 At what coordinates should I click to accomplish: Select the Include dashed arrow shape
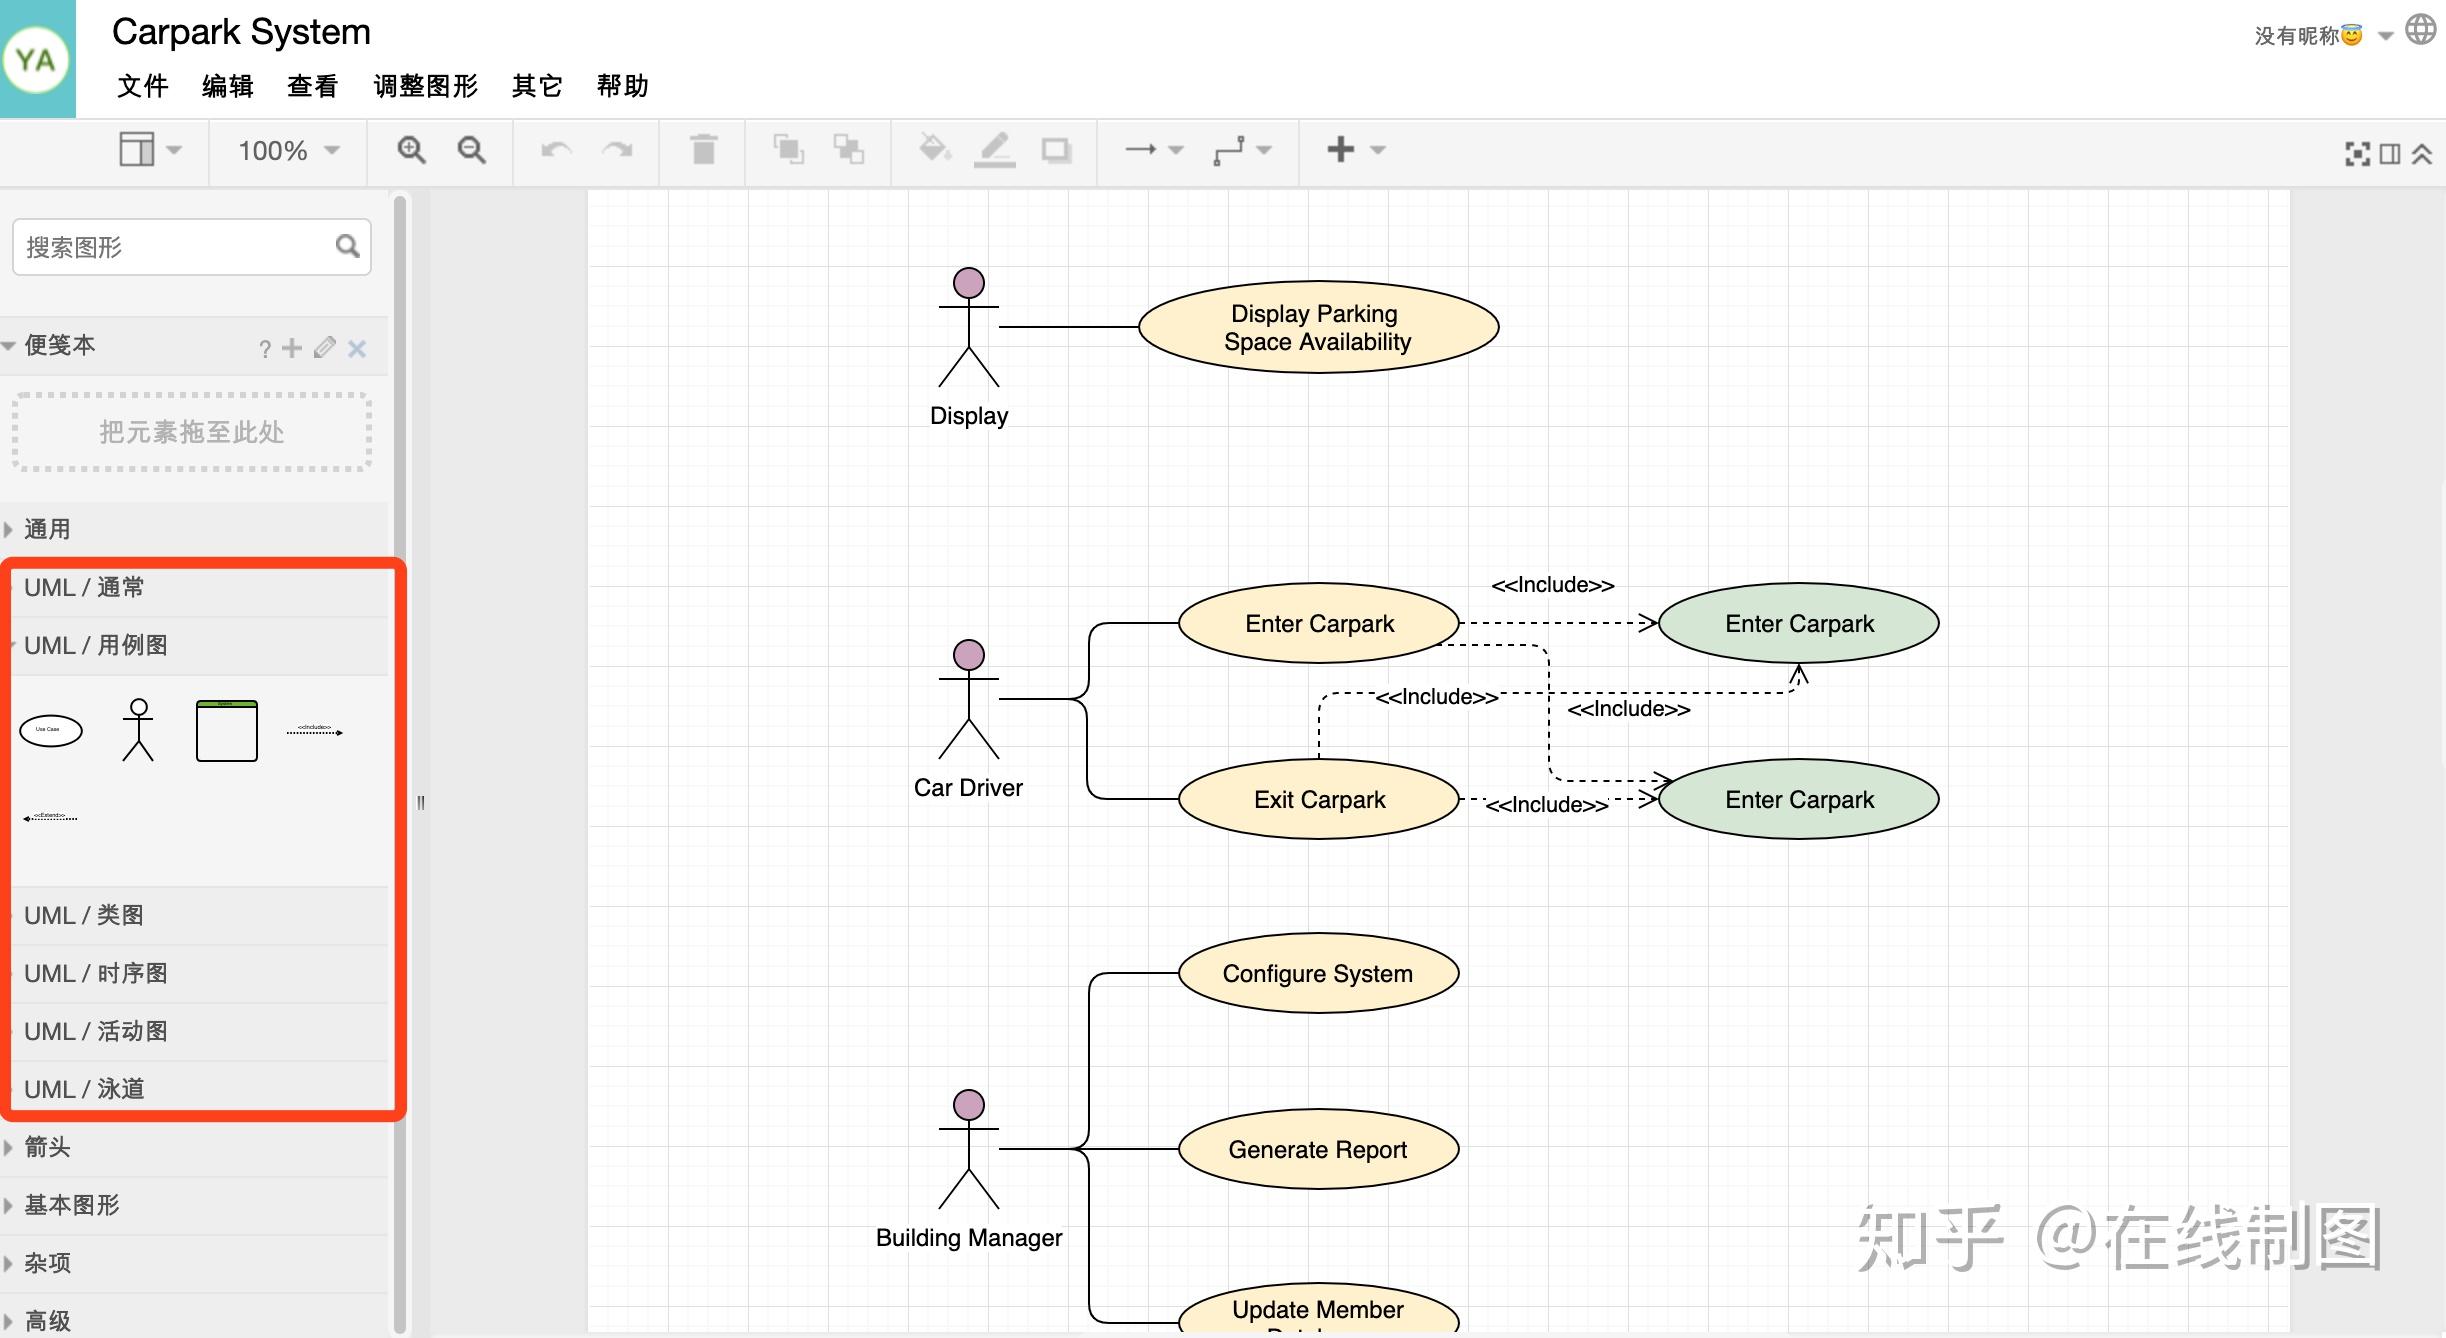point(315,730)
